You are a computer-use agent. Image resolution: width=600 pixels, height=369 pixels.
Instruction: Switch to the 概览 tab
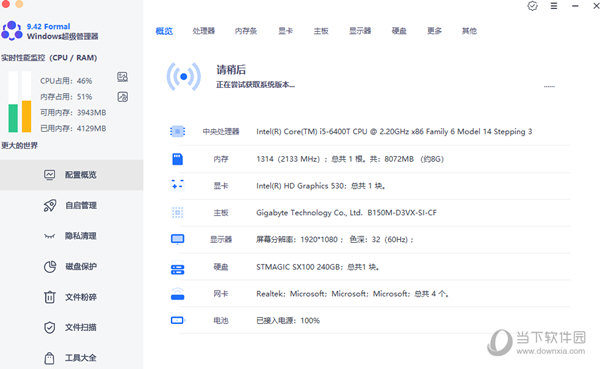(164, 31)
